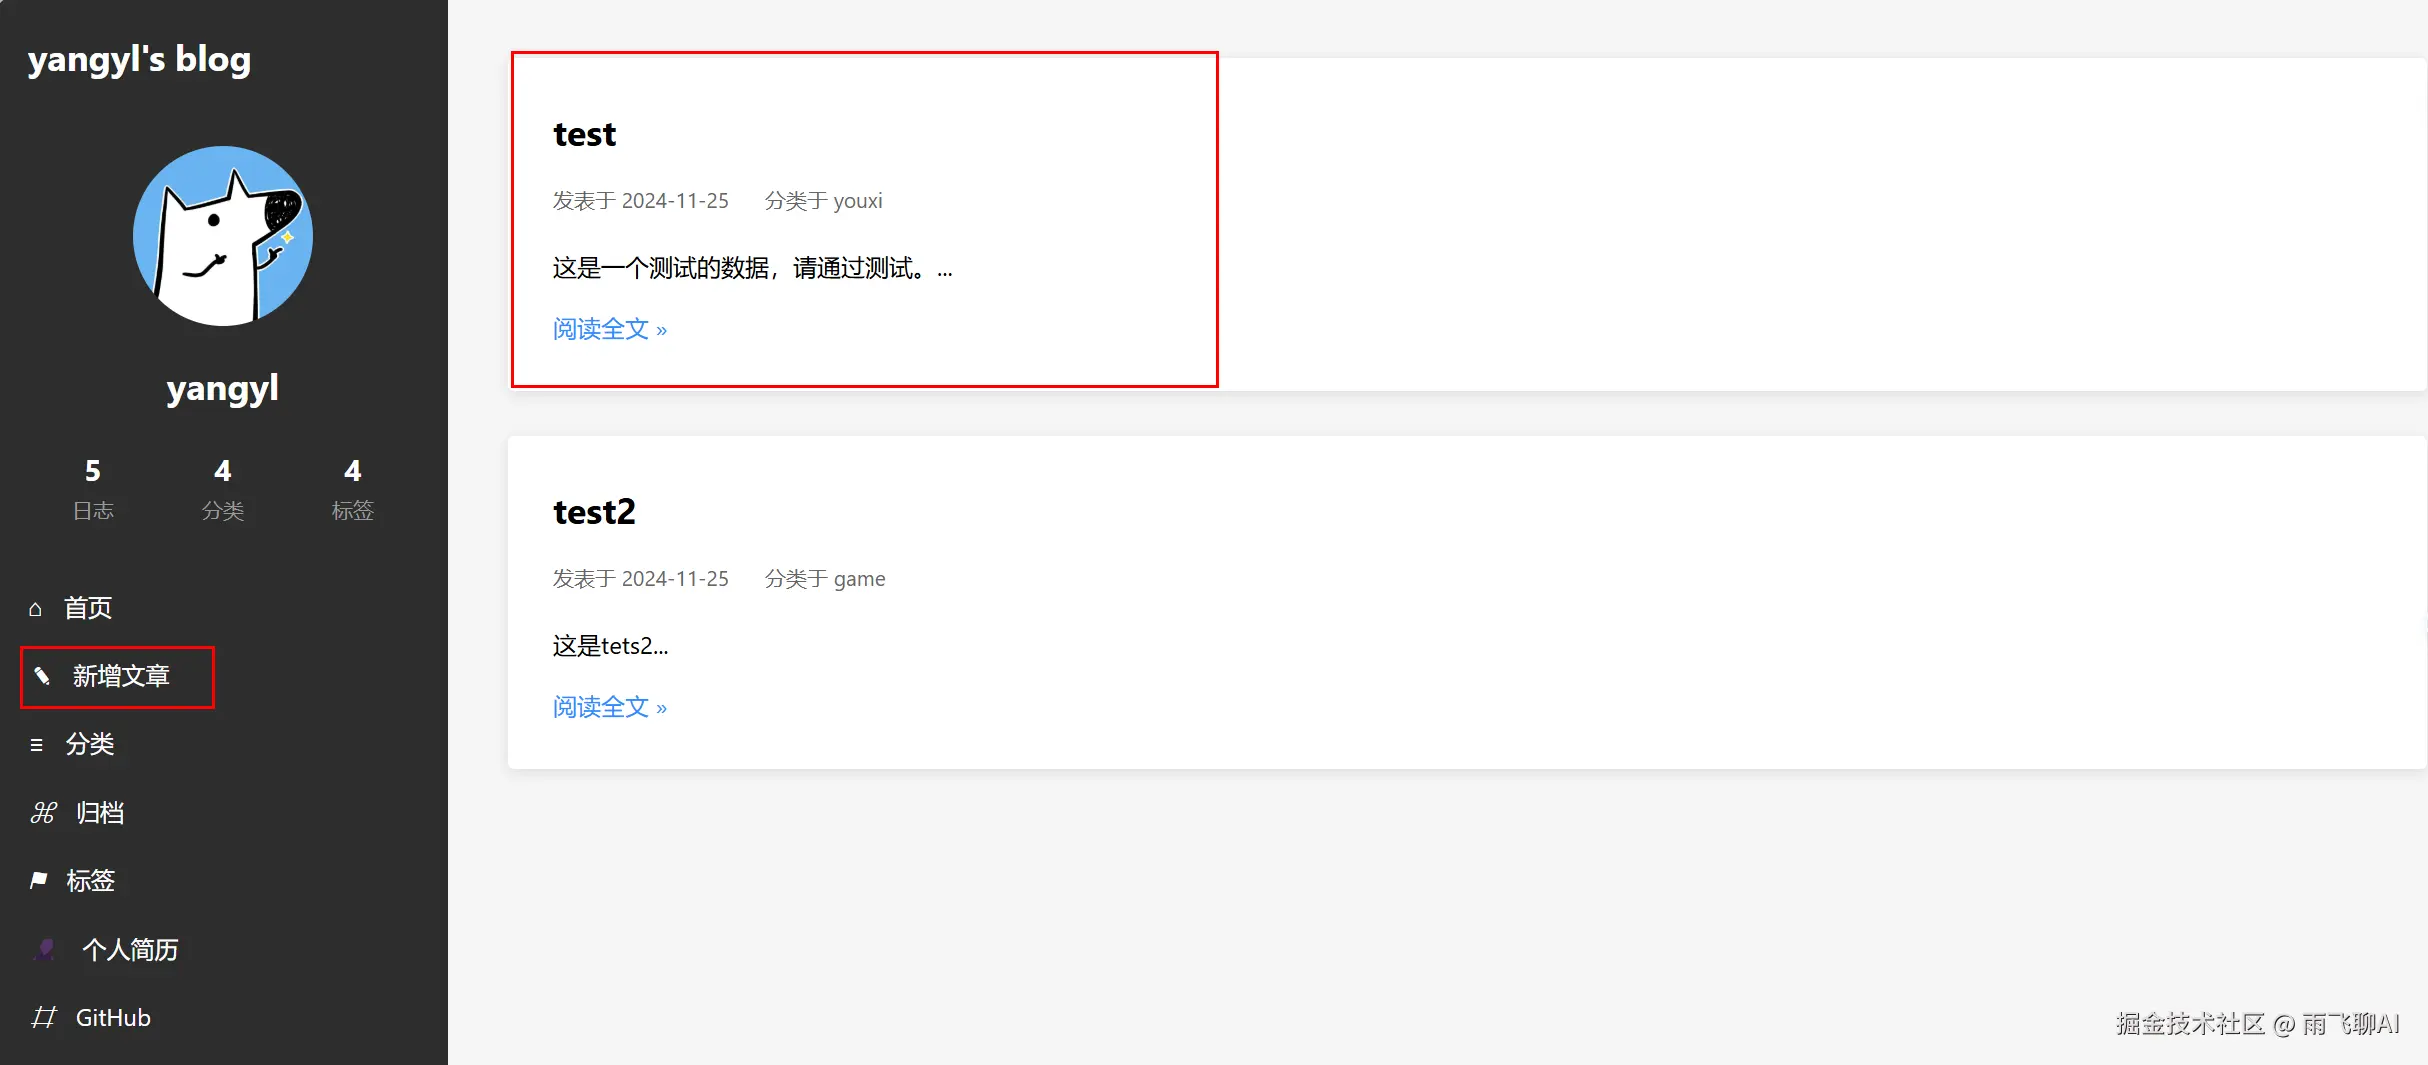The image size is (2428, 1065).
Task: Click the archive symbol beside 归档
Action: [43, 813]
